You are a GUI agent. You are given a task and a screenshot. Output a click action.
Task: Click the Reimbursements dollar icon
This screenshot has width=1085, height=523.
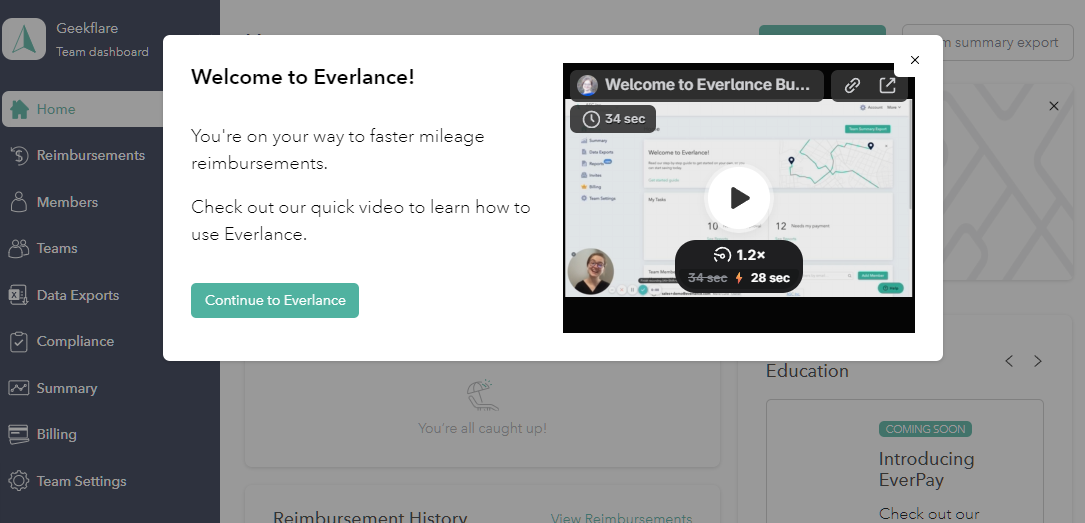(x=19, y=156)
